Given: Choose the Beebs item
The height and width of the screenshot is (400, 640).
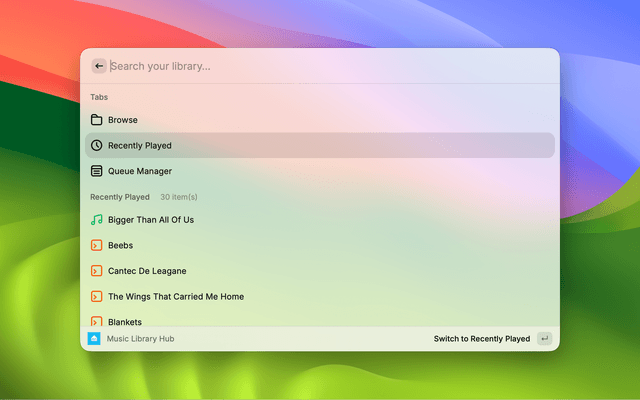Looking at the screenshot, I should tap(121, 245).
